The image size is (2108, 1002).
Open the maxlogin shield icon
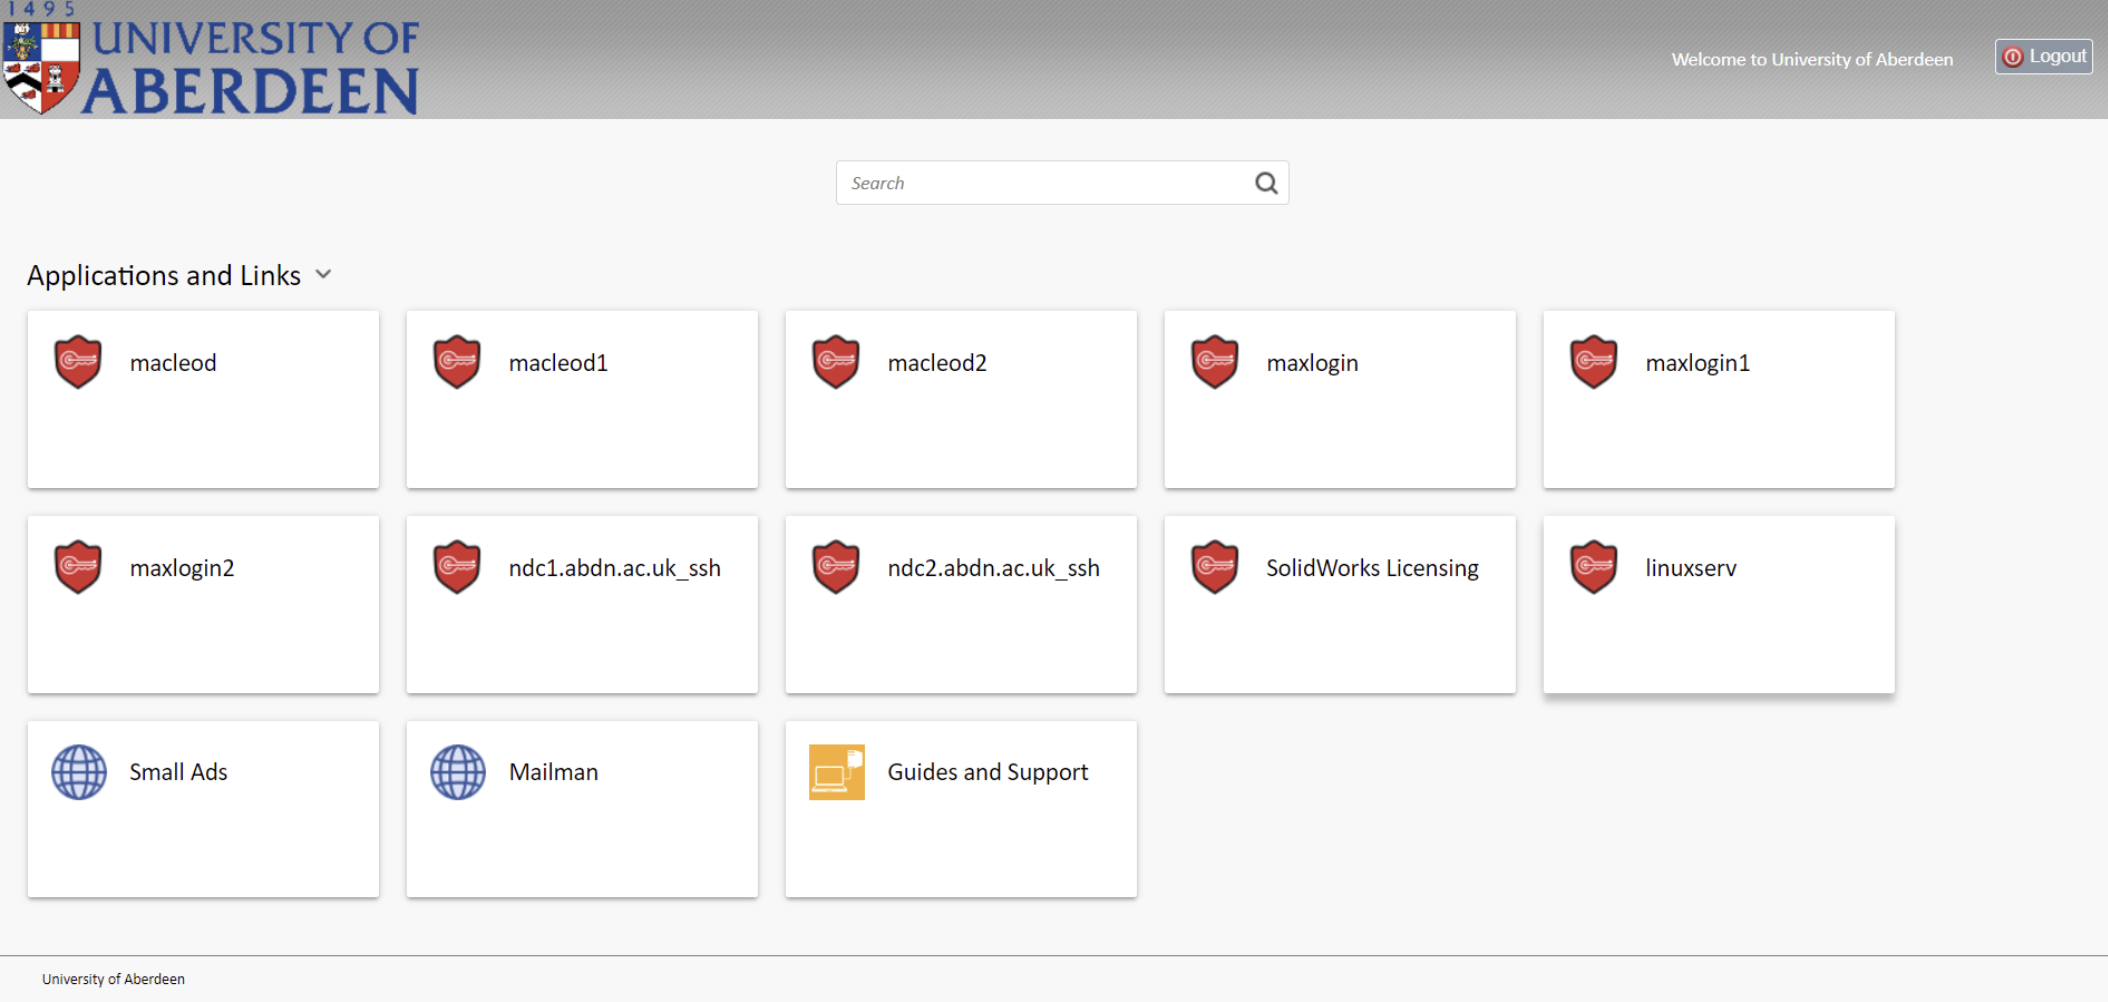click(x=1215, y=362)
